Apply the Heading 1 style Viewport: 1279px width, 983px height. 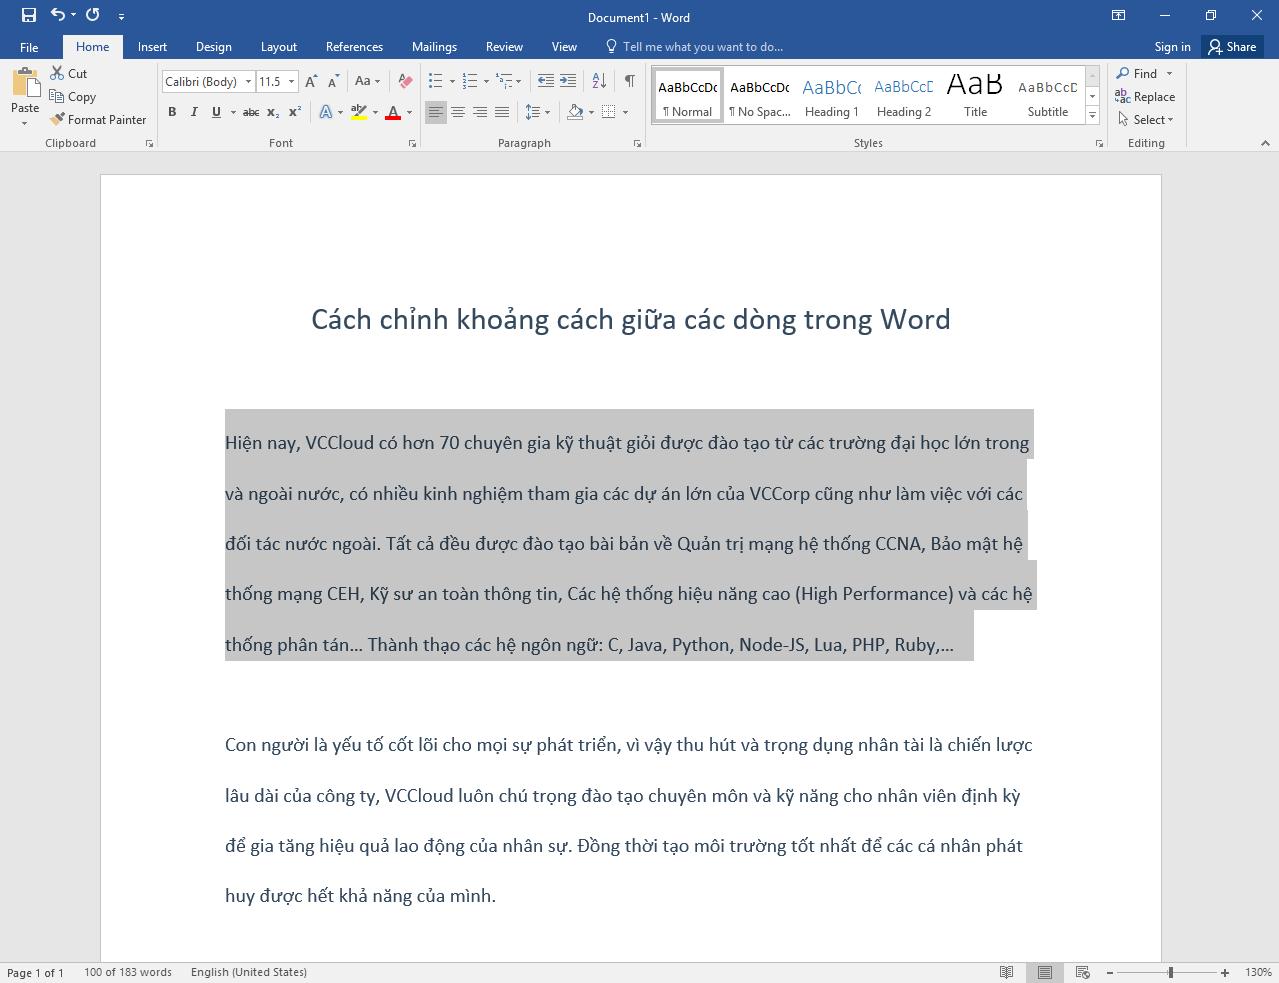pos(832,96)
